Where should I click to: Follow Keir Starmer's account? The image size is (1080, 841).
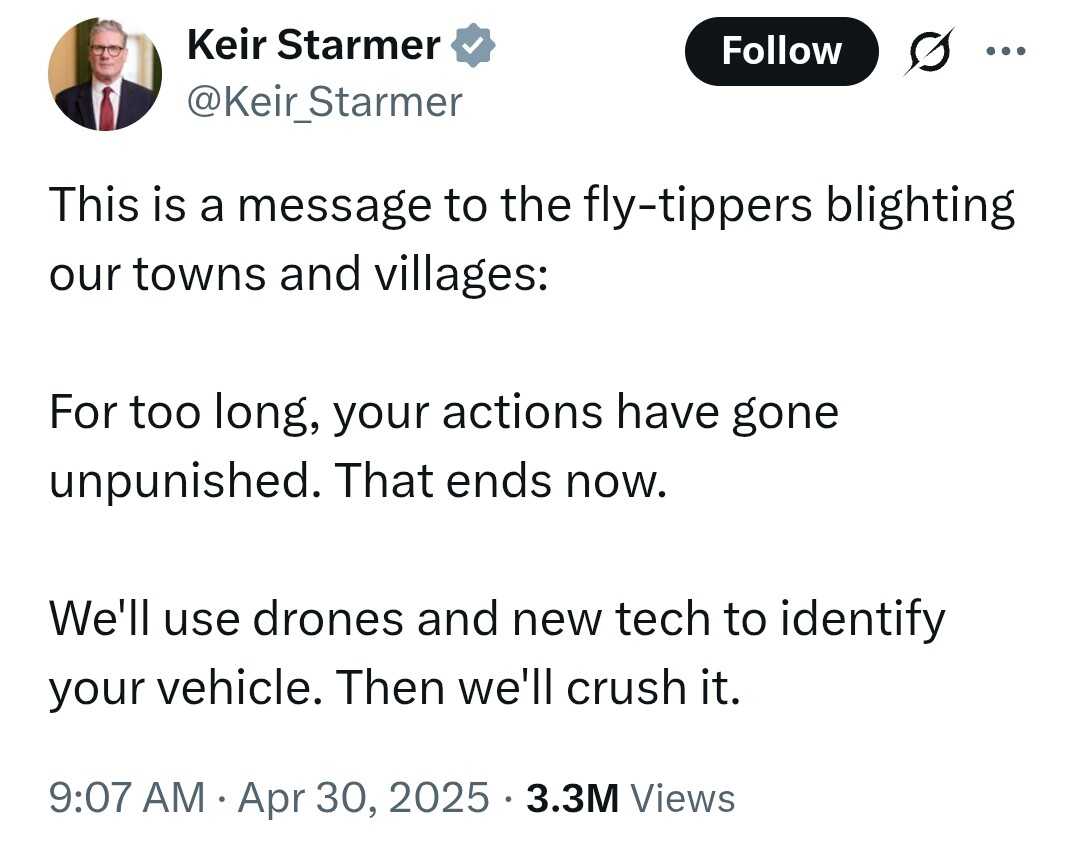point(781,51)
